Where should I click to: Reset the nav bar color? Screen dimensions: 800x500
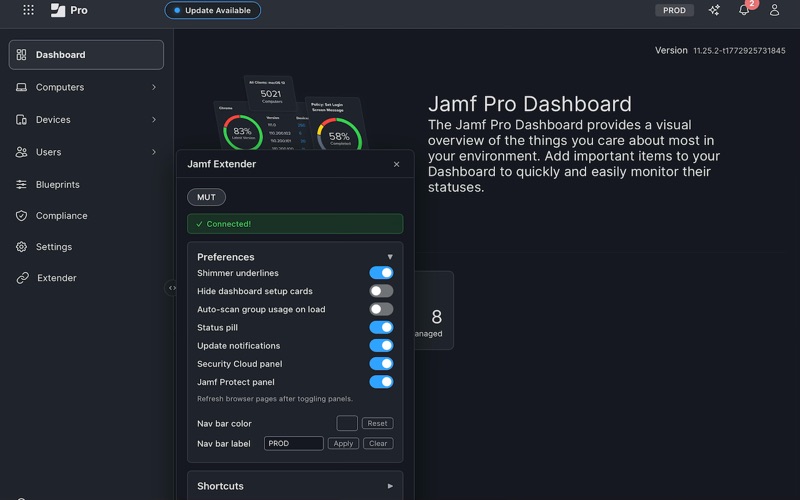tap(378, 423)
